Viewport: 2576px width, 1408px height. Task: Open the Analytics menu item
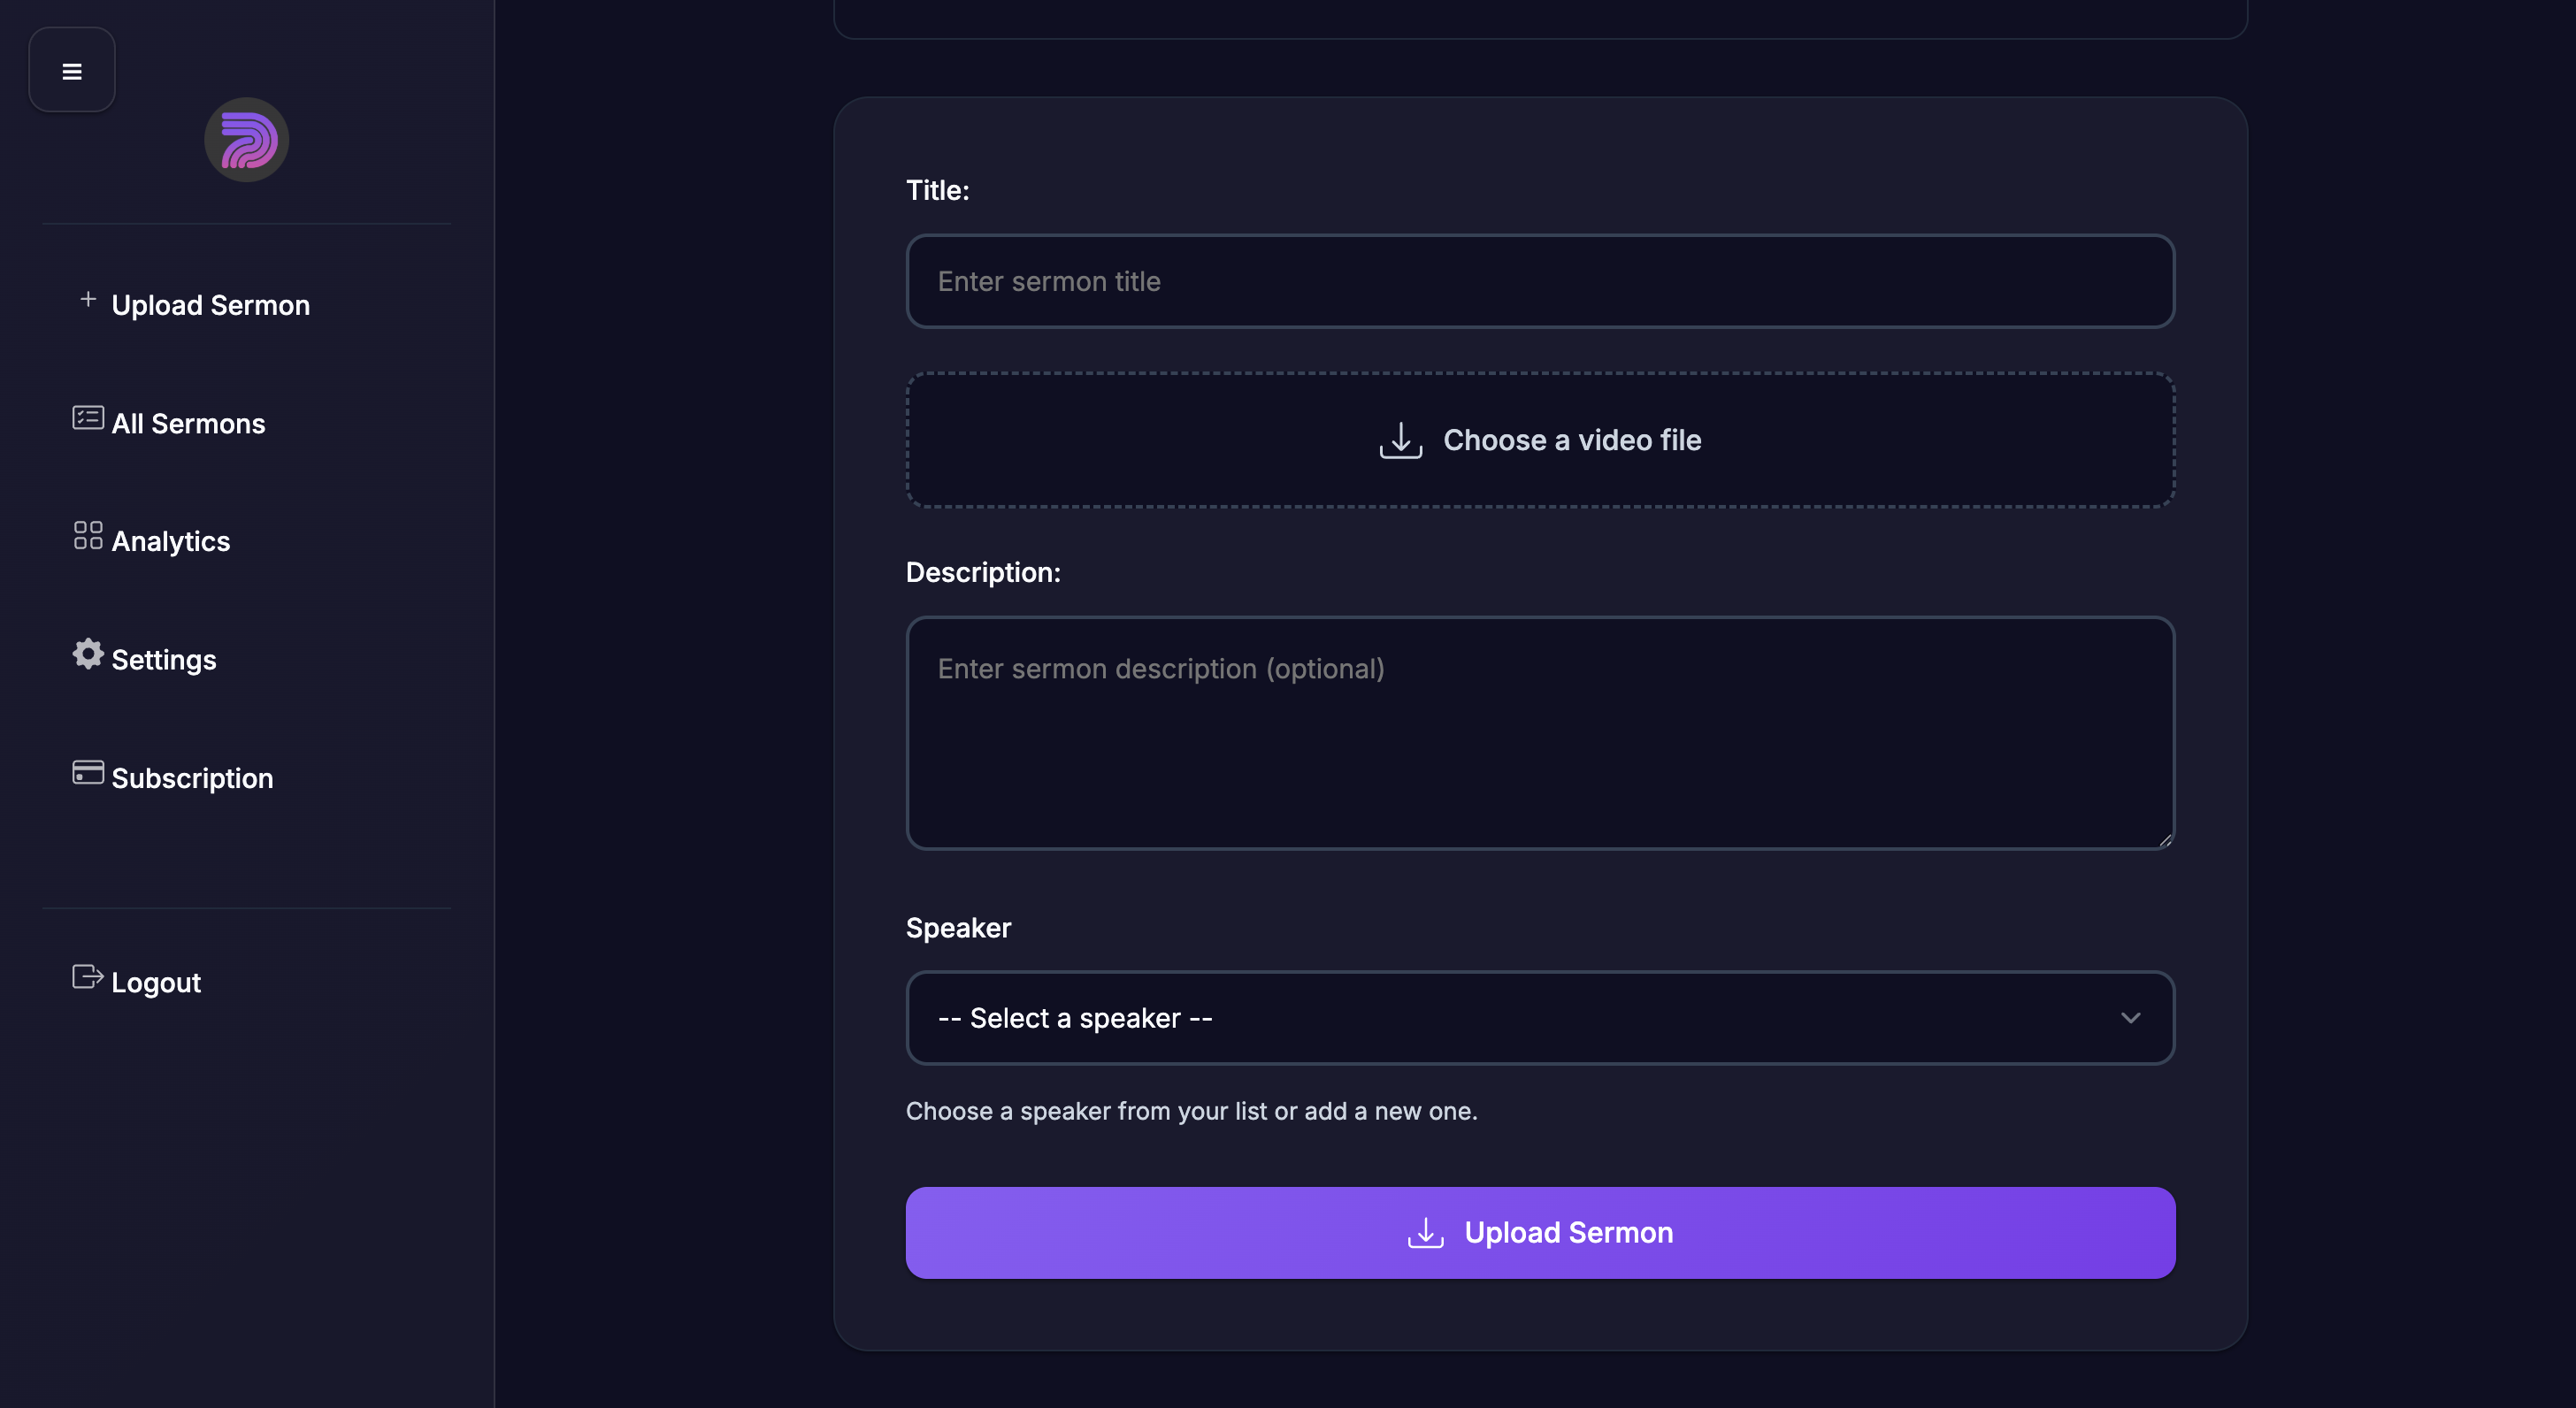pyautogui.click(x=170, y=542)
